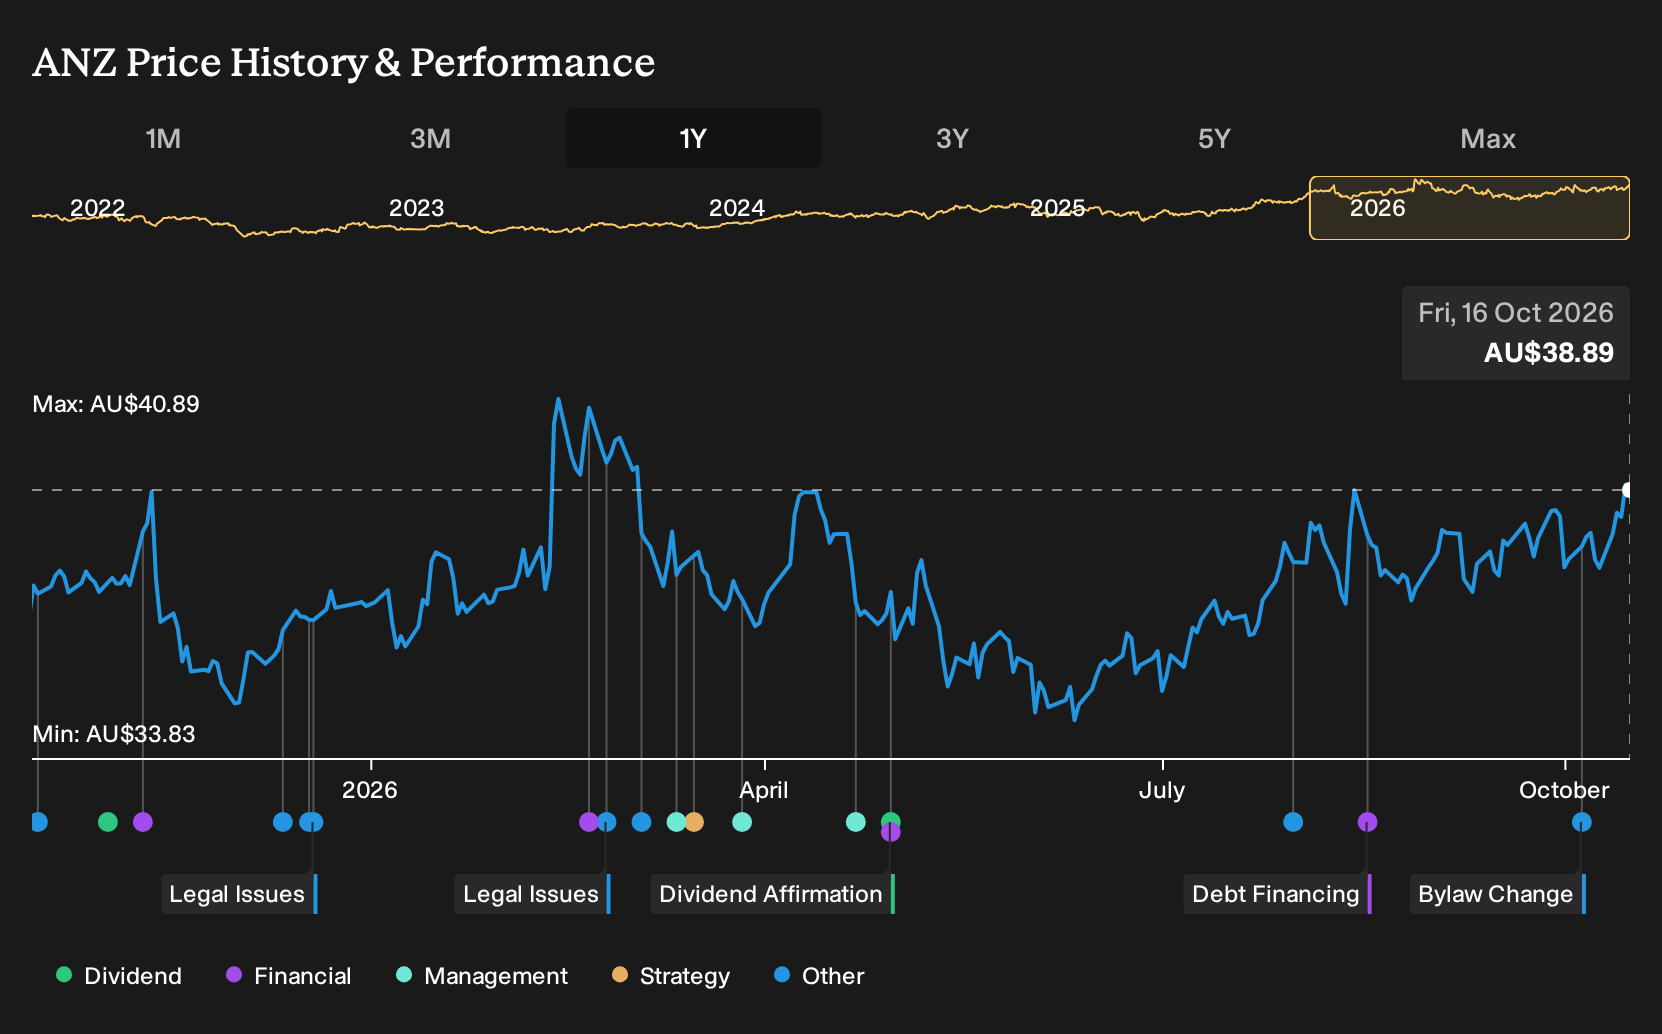The image size is (1662, 1034).
Task: Open the Debt Financing event label
Action: [1278, 894]
